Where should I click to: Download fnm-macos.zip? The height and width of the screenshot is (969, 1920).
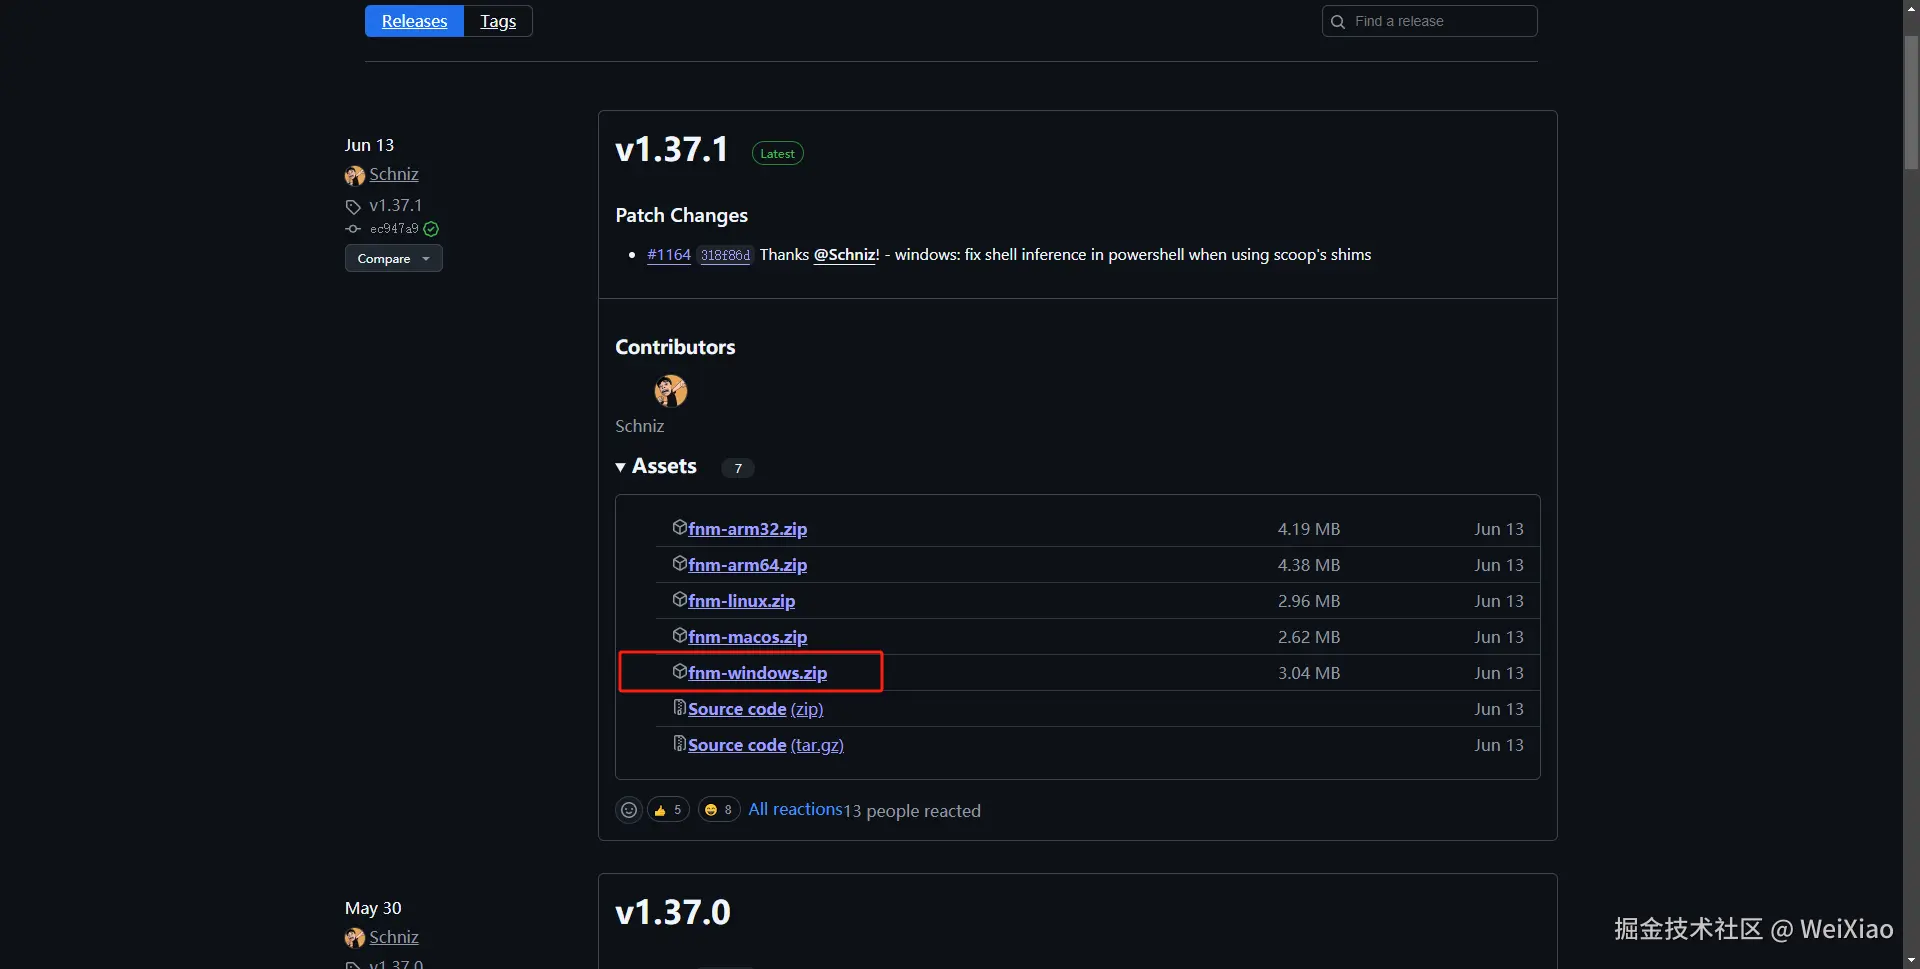click(x=747, y=637)
